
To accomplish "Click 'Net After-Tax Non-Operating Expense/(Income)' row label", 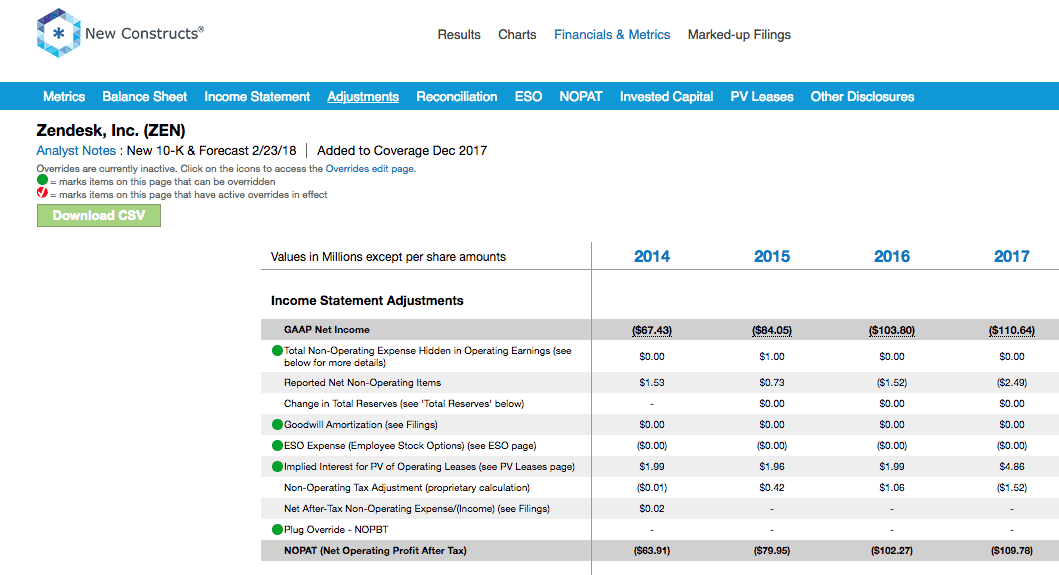I will (x=417, y=508).
